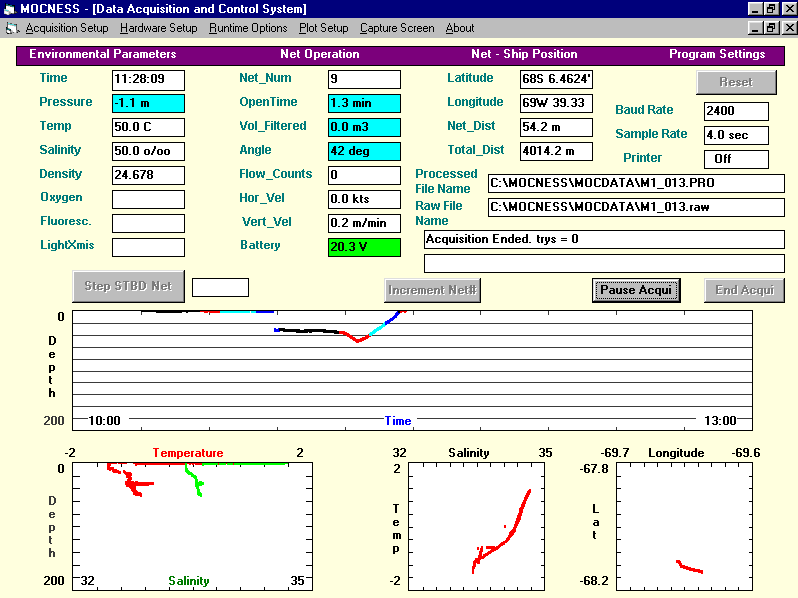Click the Depth versus Time plot
This screenshot has height=598, width=798.
pyautogui.click(x=412, y=370)
